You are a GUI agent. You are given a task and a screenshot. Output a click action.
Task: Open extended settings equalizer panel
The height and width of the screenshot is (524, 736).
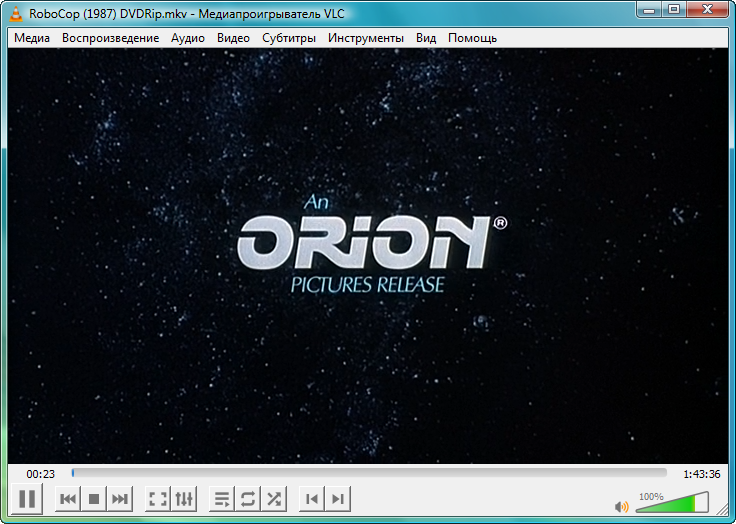184,499
